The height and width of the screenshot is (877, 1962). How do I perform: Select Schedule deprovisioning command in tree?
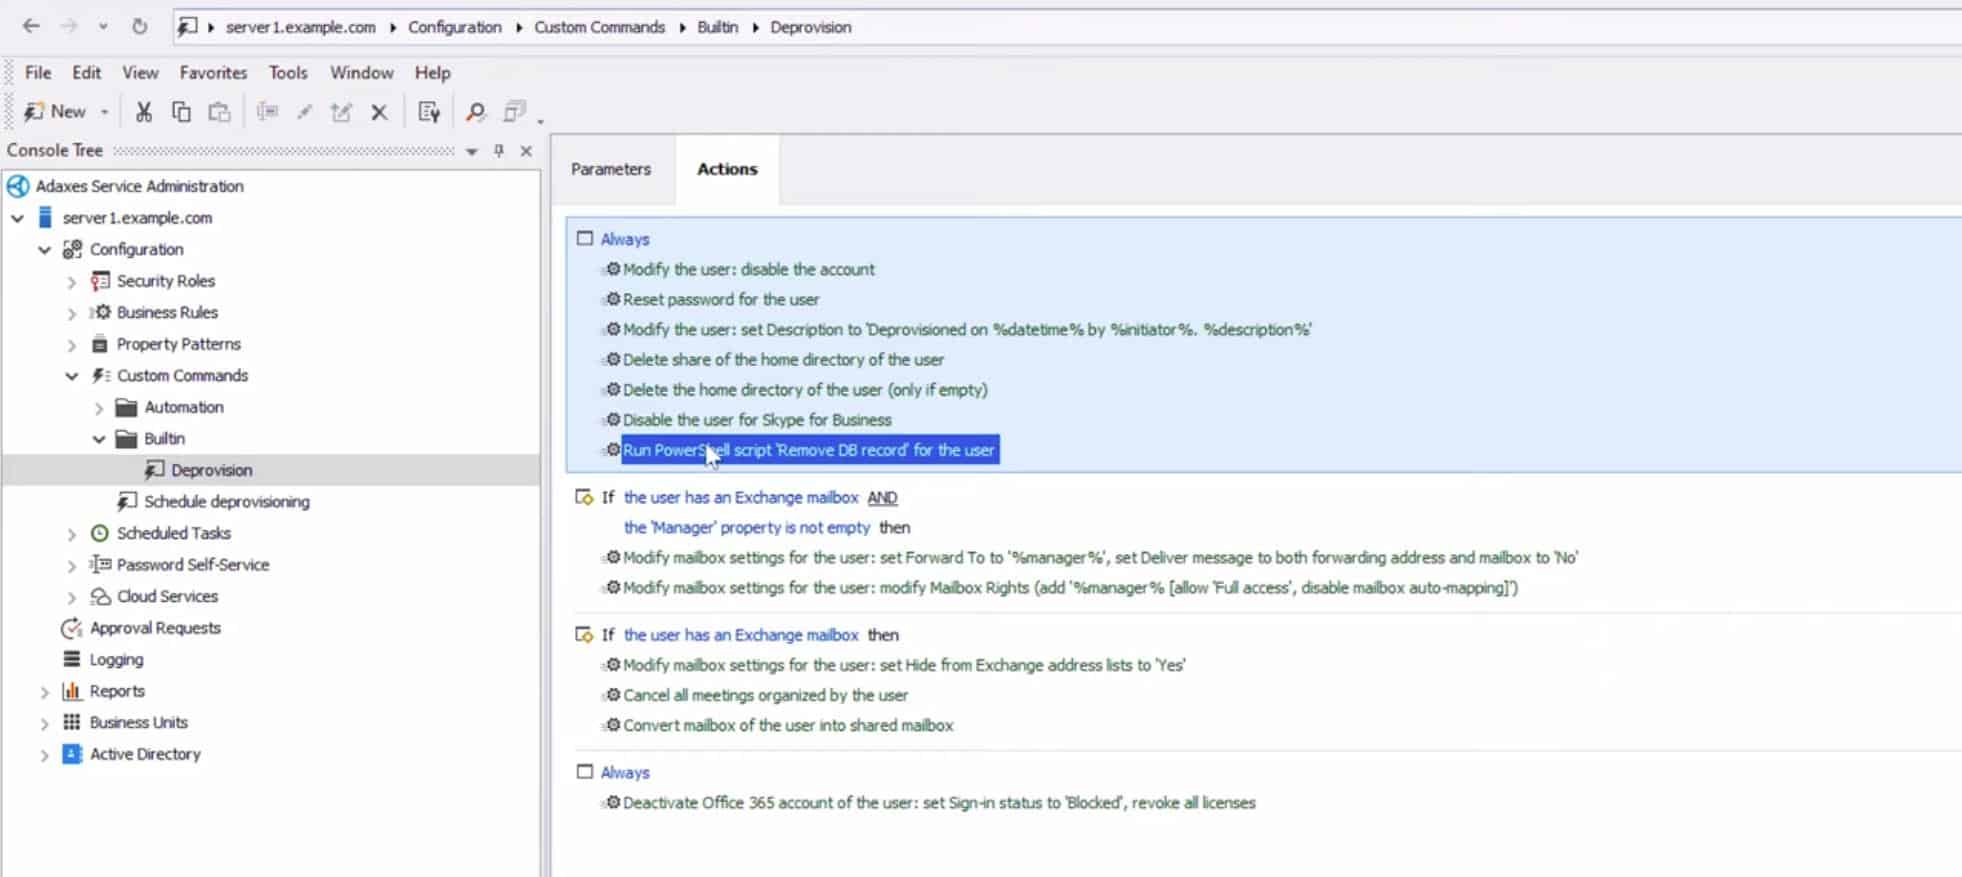click(x=227, y=501)
